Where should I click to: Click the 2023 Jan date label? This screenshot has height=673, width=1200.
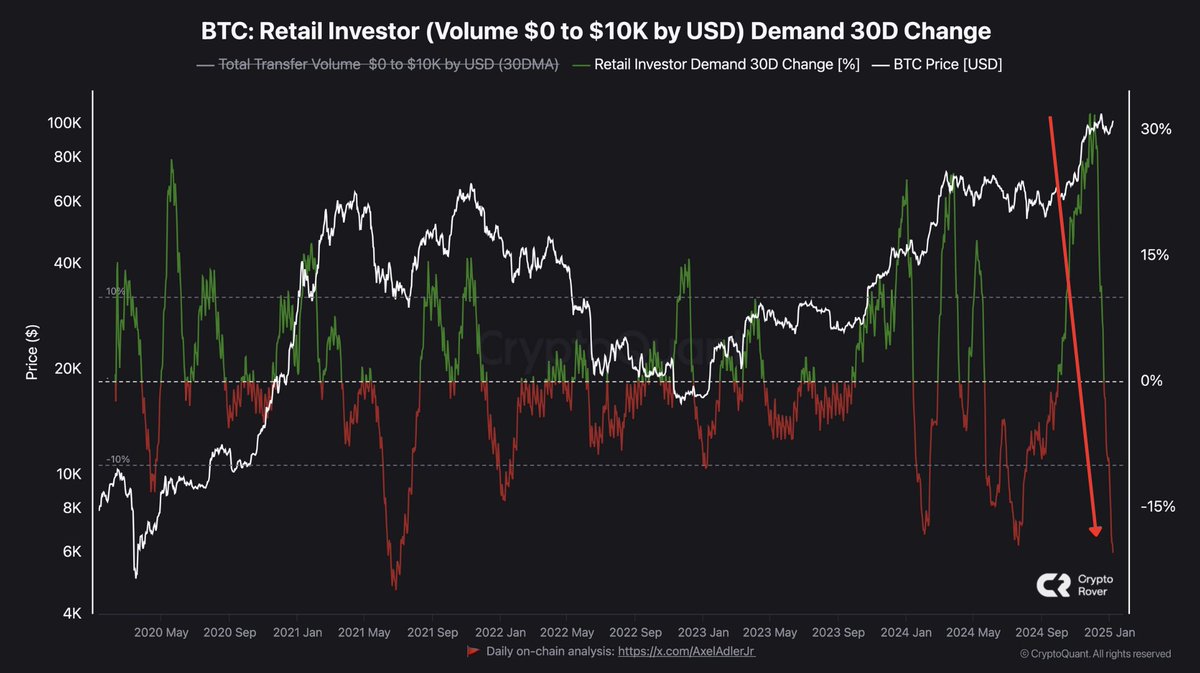(x=703, y=633)
